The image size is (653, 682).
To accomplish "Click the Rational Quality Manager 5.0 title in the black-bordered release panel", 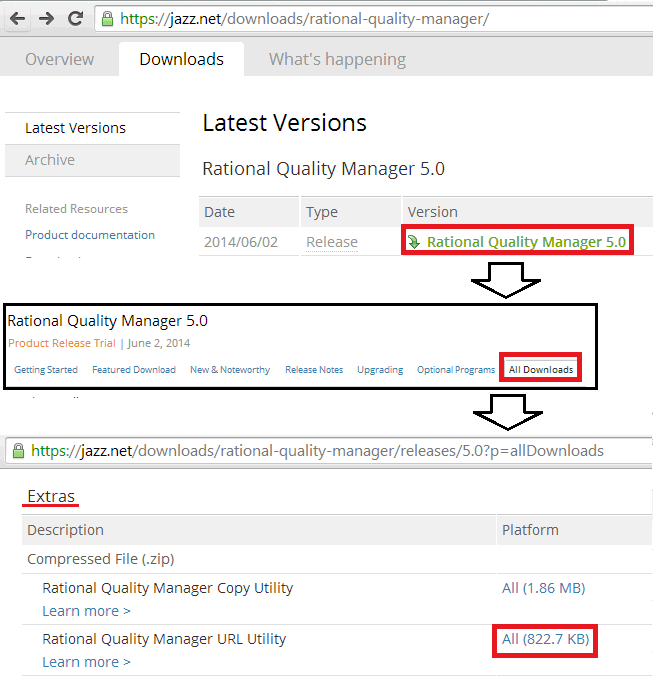I will 107,321.
